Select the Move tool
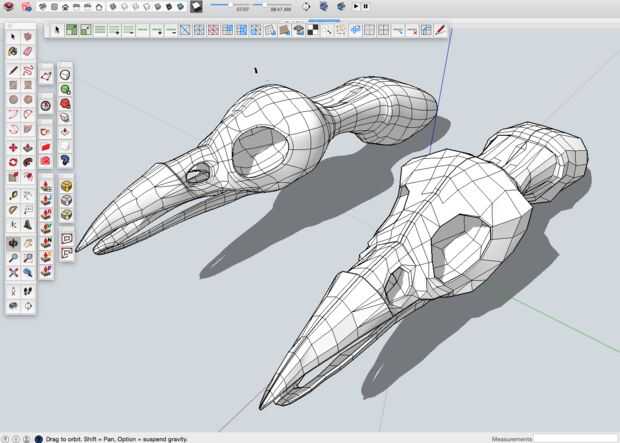 (x=13, y=148)
